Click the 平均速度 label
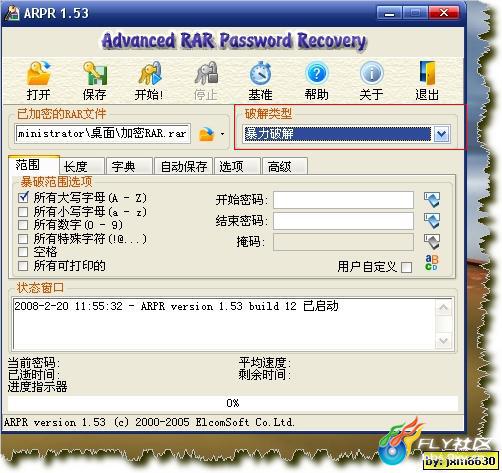The height and width of the screenshot is (473, 502). pos(265,362)
